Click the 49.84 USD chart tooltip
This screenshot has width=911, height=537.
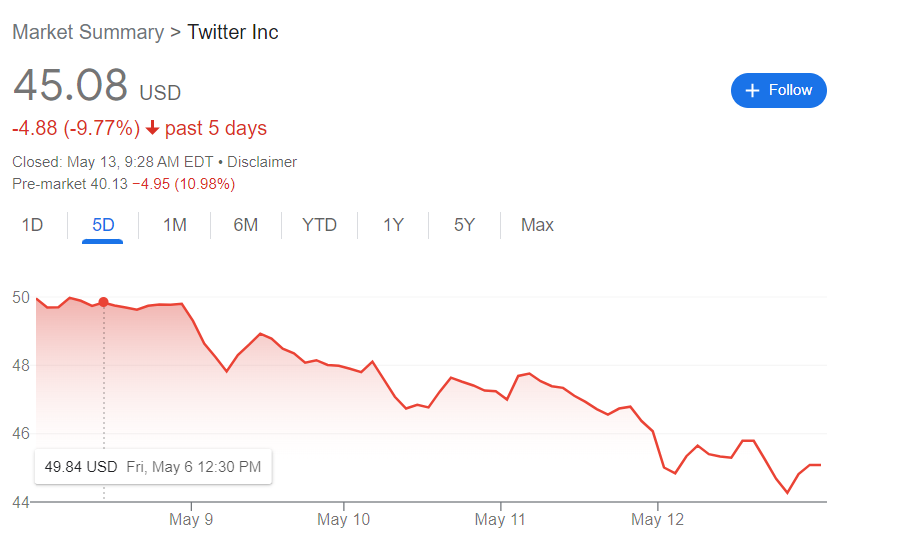pyautogui.click(x=153, y=467)
